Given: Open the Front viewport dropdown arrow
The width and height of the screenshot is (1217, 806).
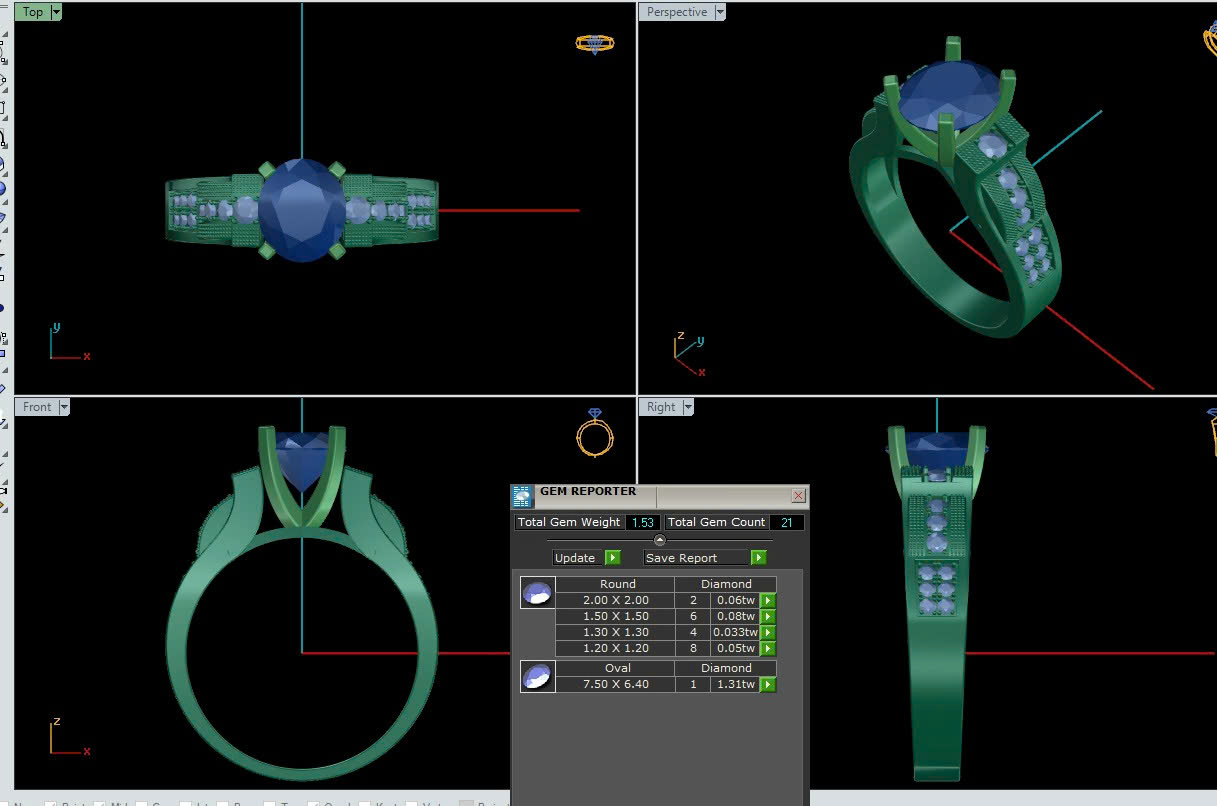Looking at the screenshot, I should (x=64, y=407).
